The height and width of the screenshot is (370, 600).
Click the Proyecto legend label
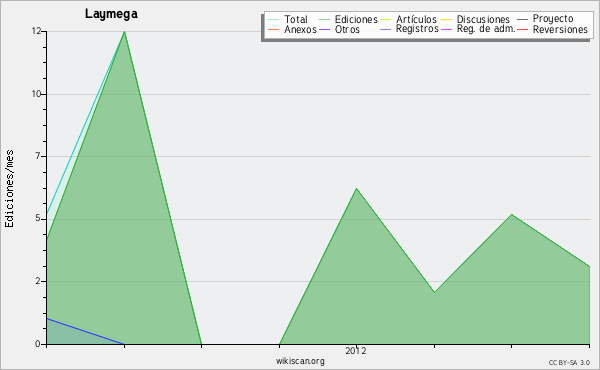pyautogui.click(x=553, y=19)
